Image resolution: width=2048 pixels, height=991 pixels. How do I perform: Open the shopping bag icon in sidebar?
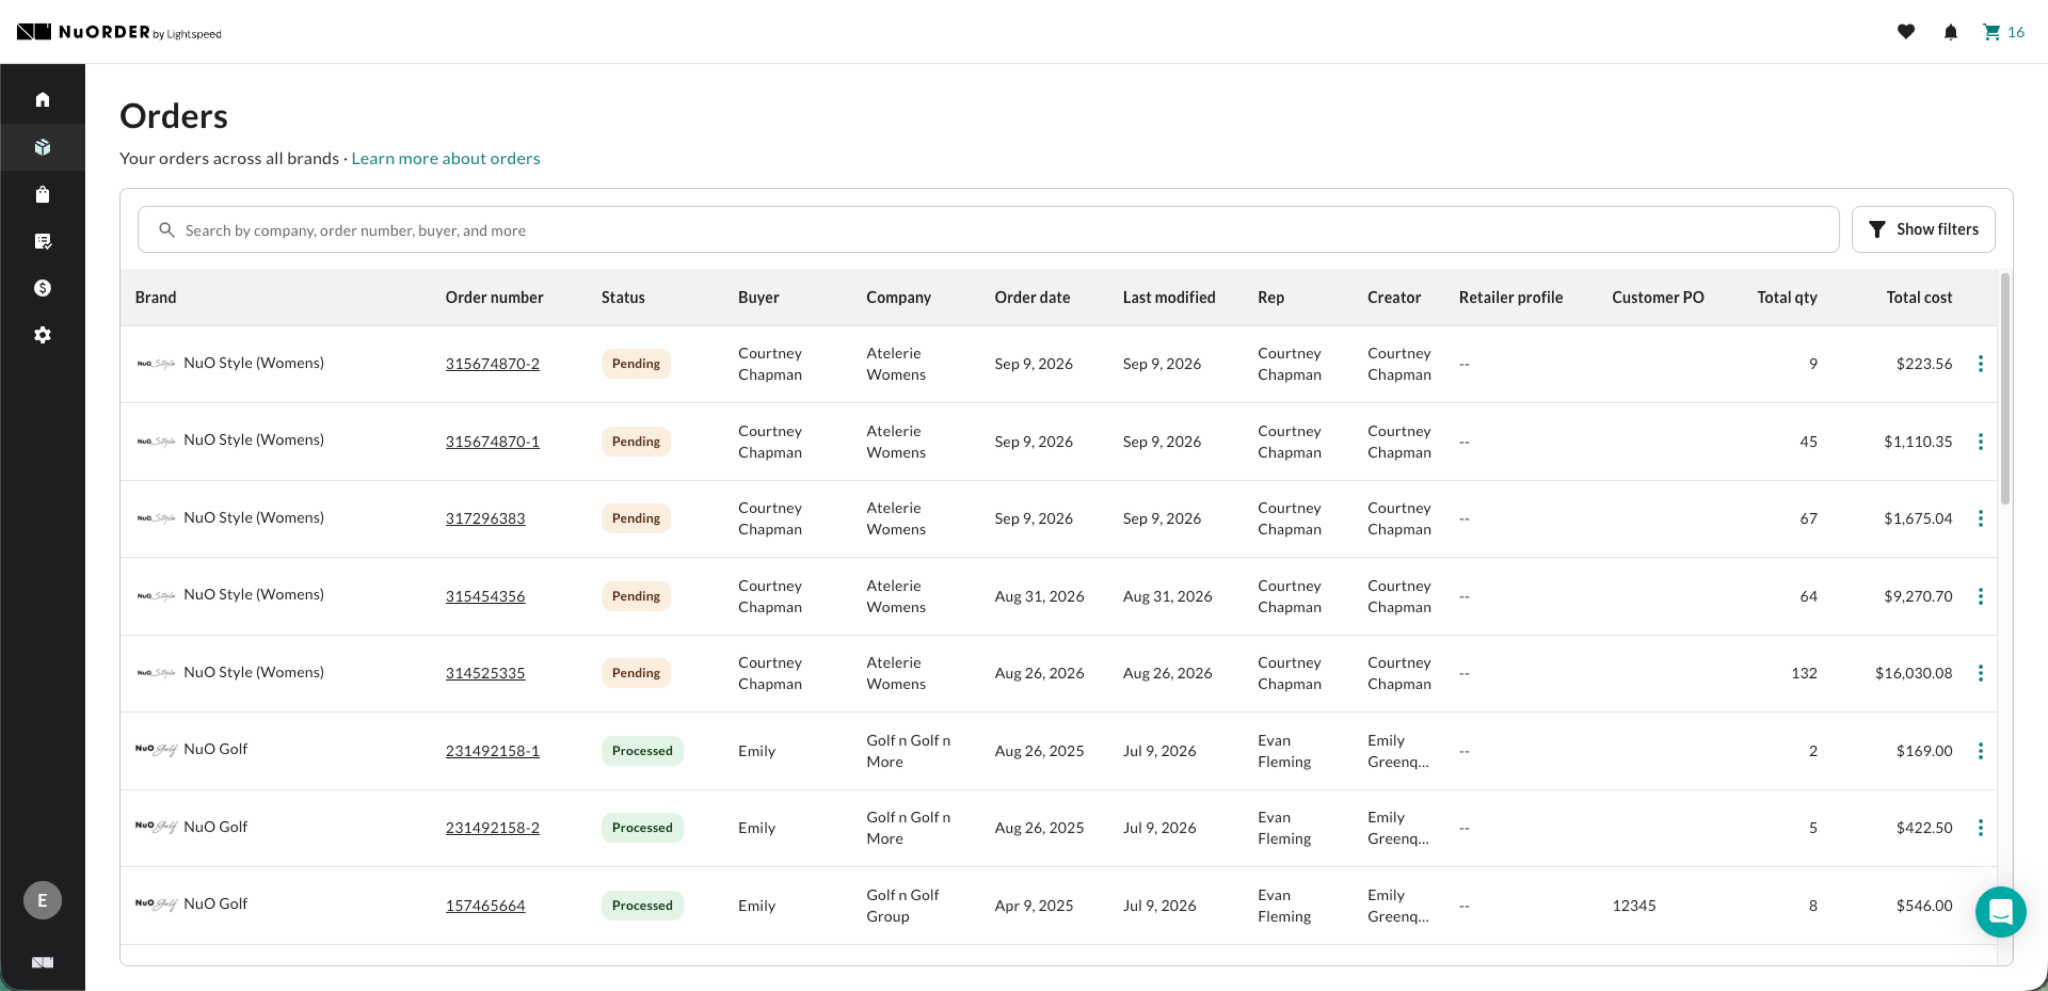point(42,194)
